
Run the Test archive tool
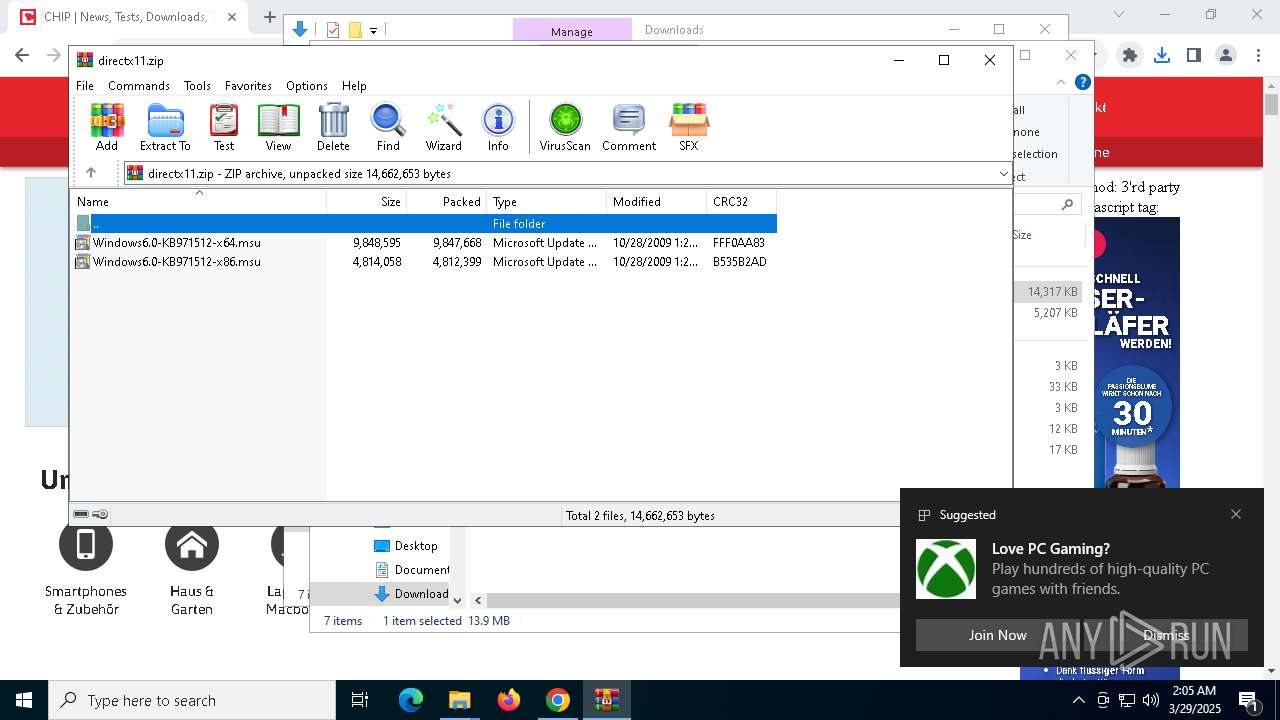tap(224, 127)
